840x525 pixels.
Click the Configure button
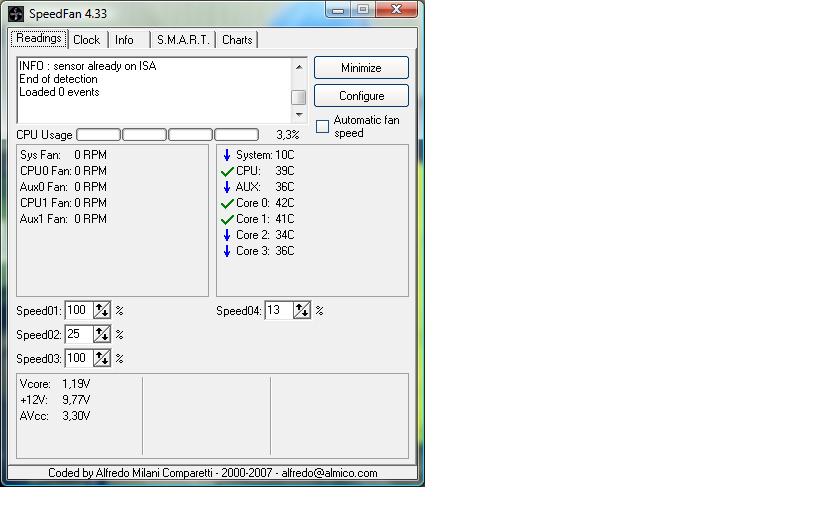361,96
